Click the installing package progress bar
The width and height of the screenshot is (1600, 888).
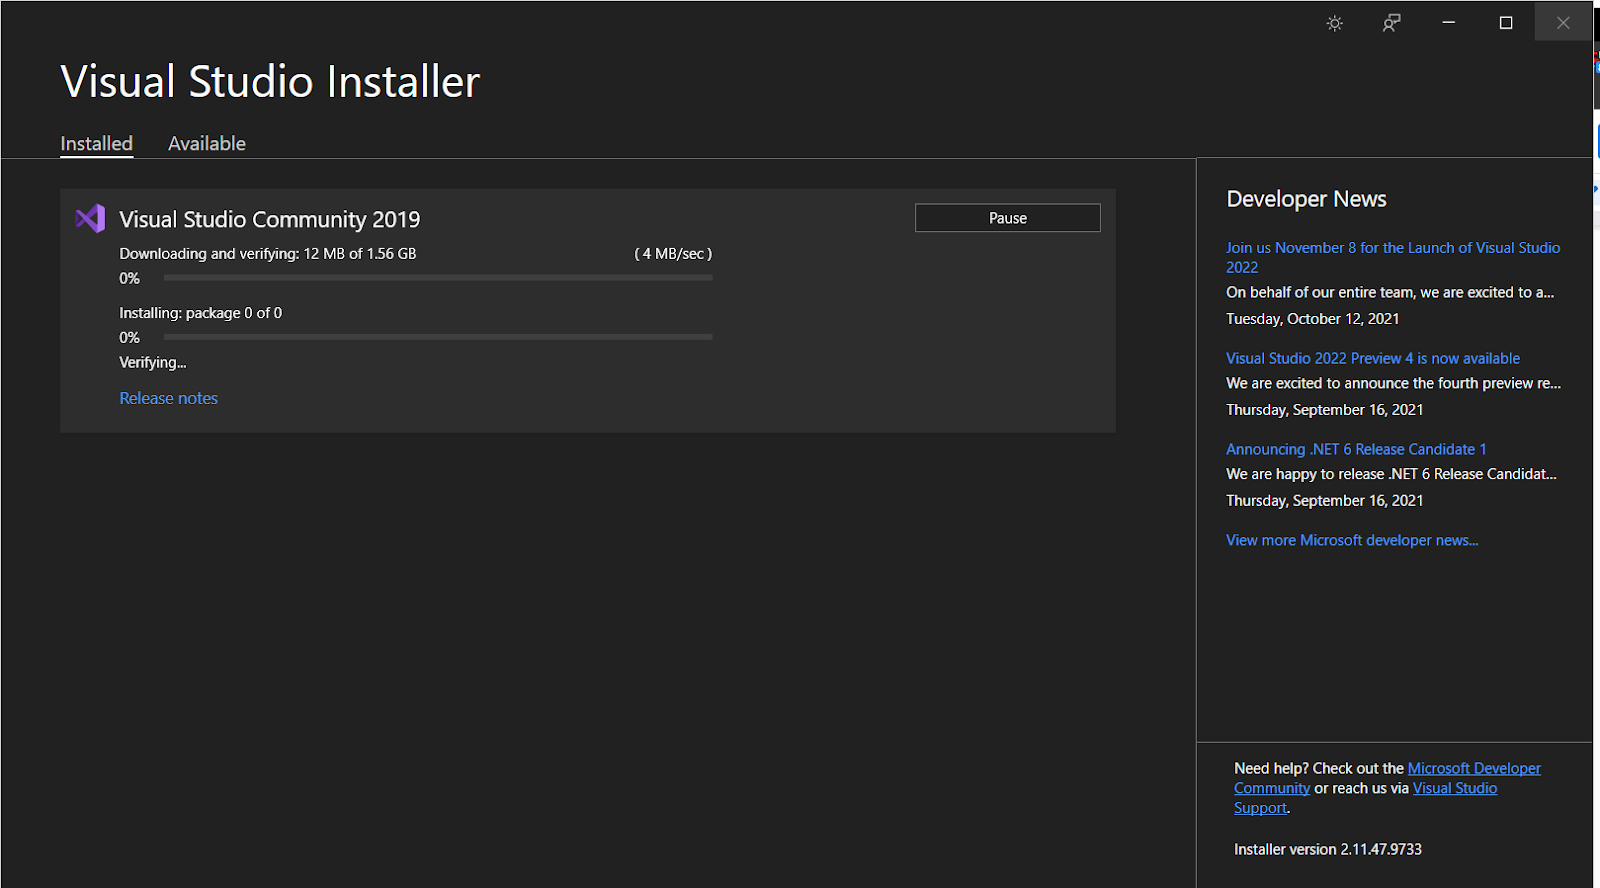(x=438, y=337)
